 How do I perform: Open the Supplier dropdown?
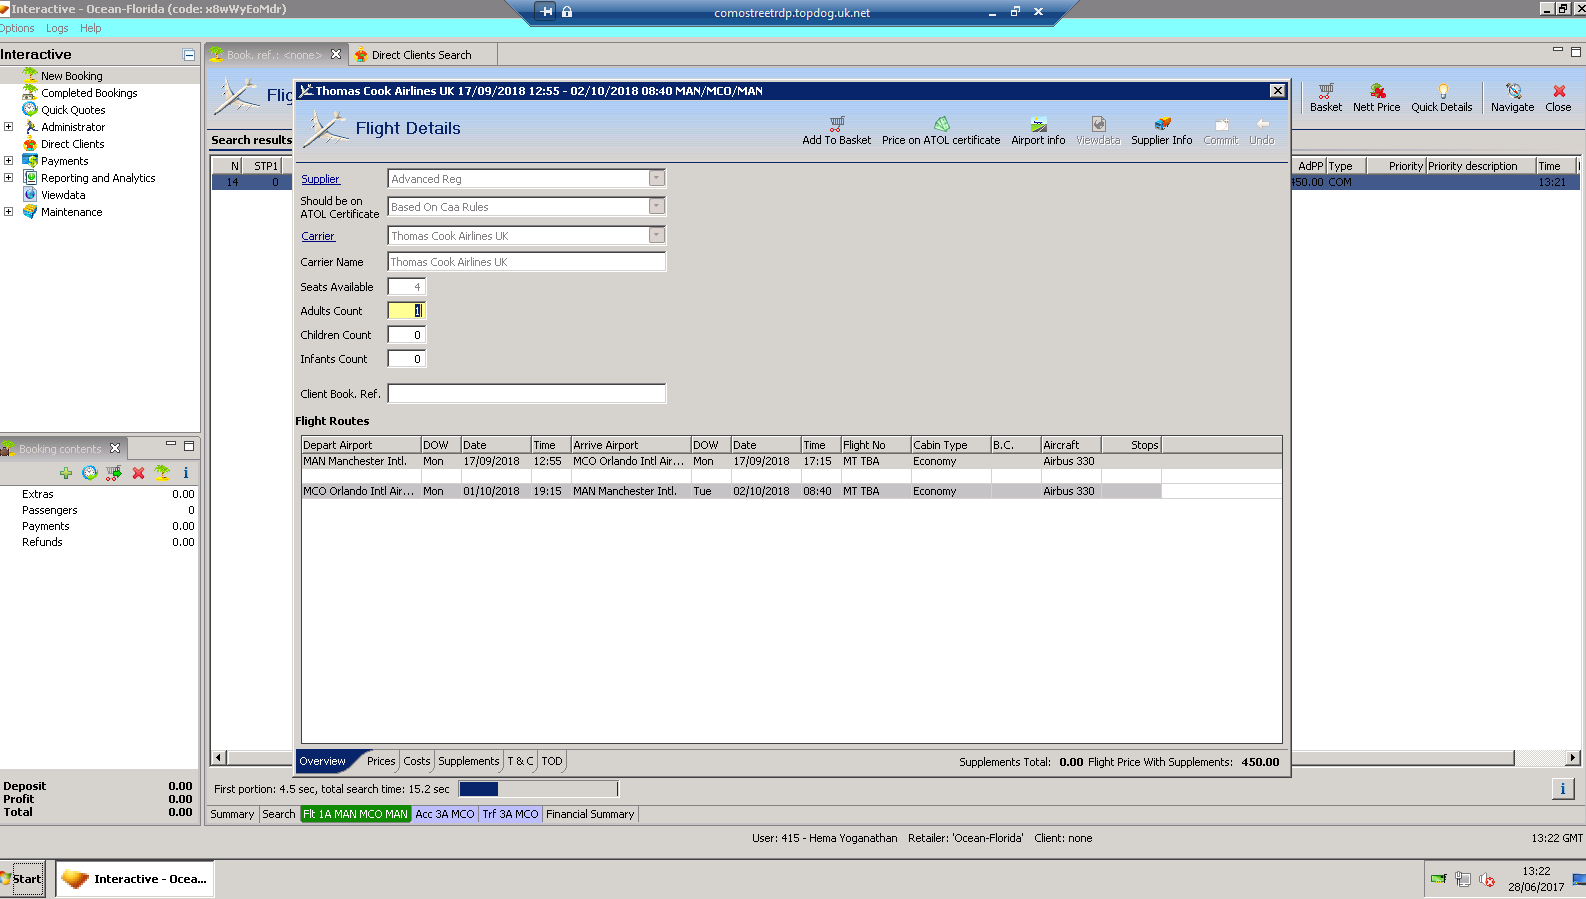click(657, 179)
